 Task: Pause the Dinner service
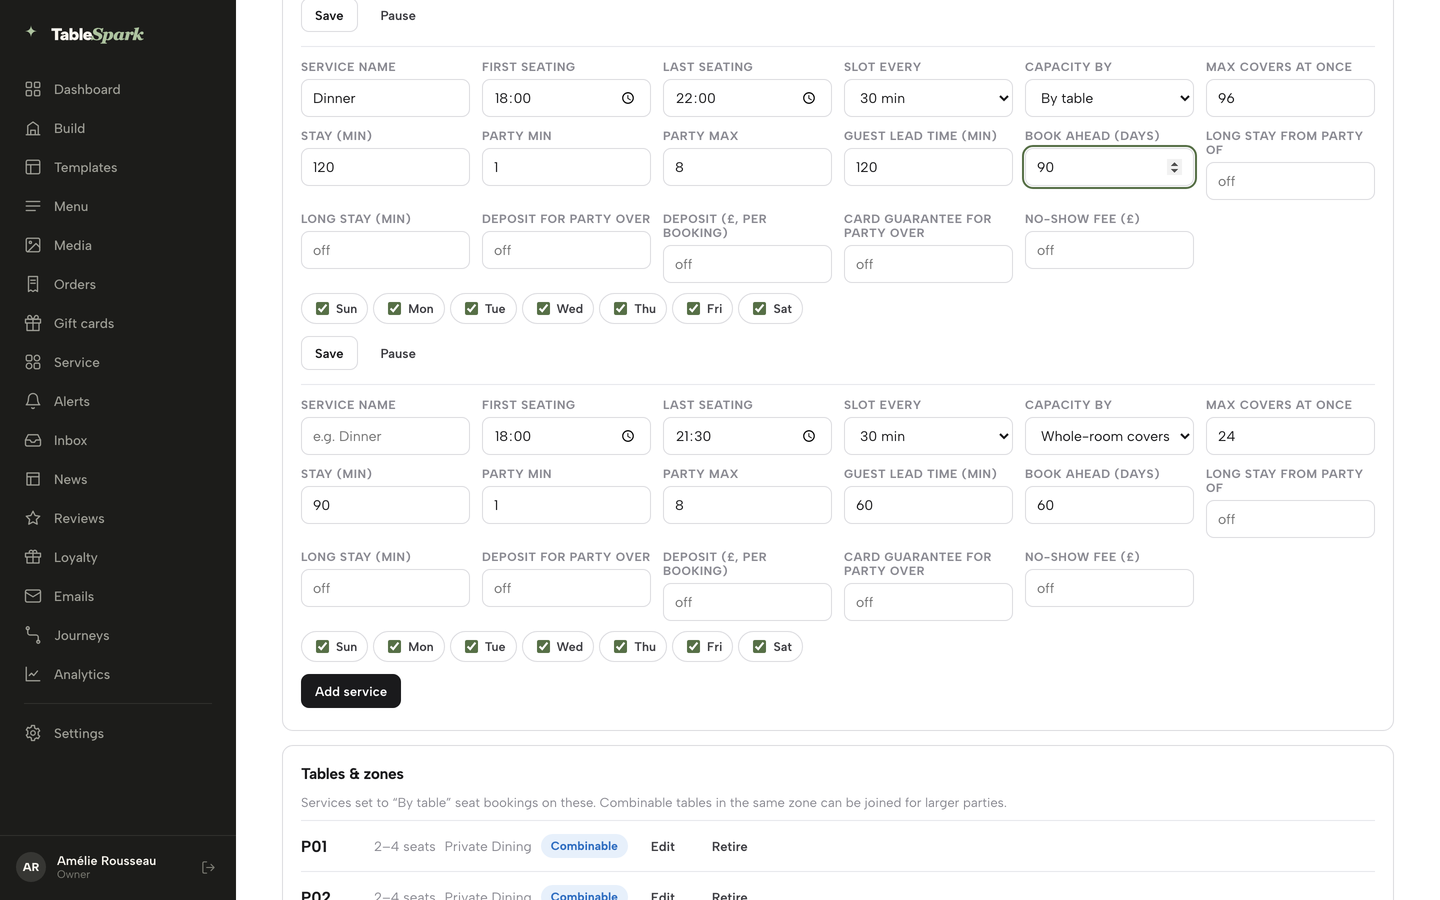(398, 353)
